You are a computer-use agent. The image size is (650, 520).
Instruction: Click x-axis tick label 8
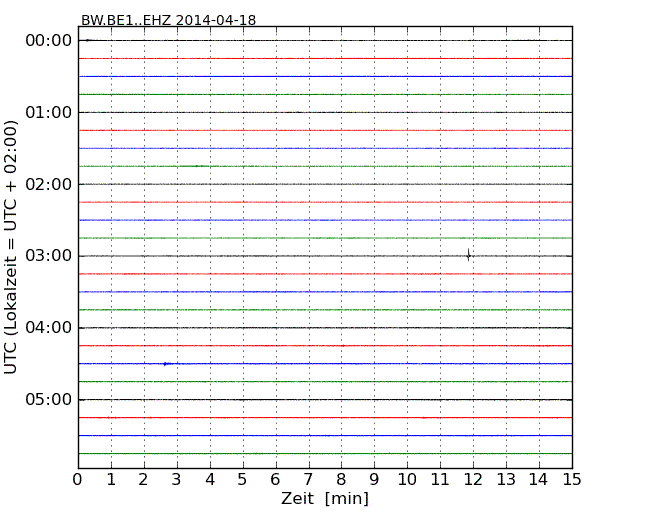341,479
